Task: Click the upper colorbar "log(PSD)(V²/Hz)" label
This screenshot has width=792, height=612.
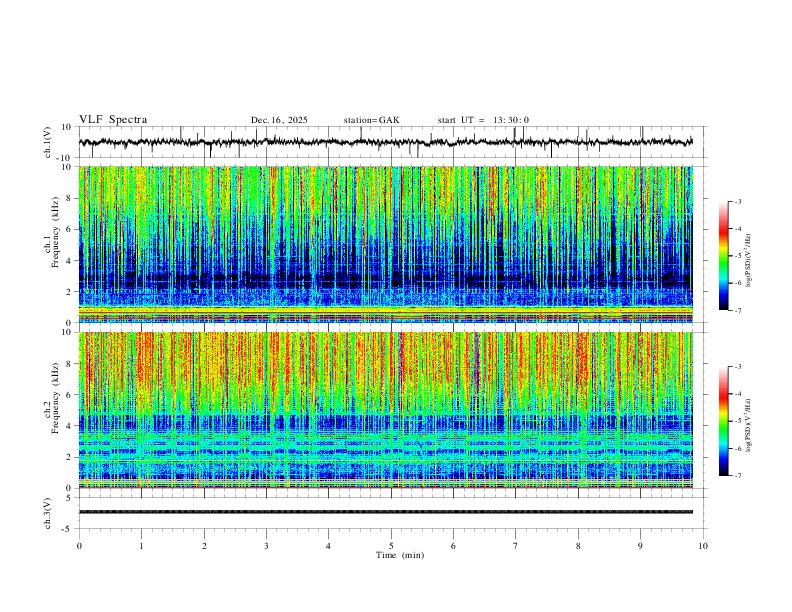Action: pyautogui.click(x=749, y=261)
